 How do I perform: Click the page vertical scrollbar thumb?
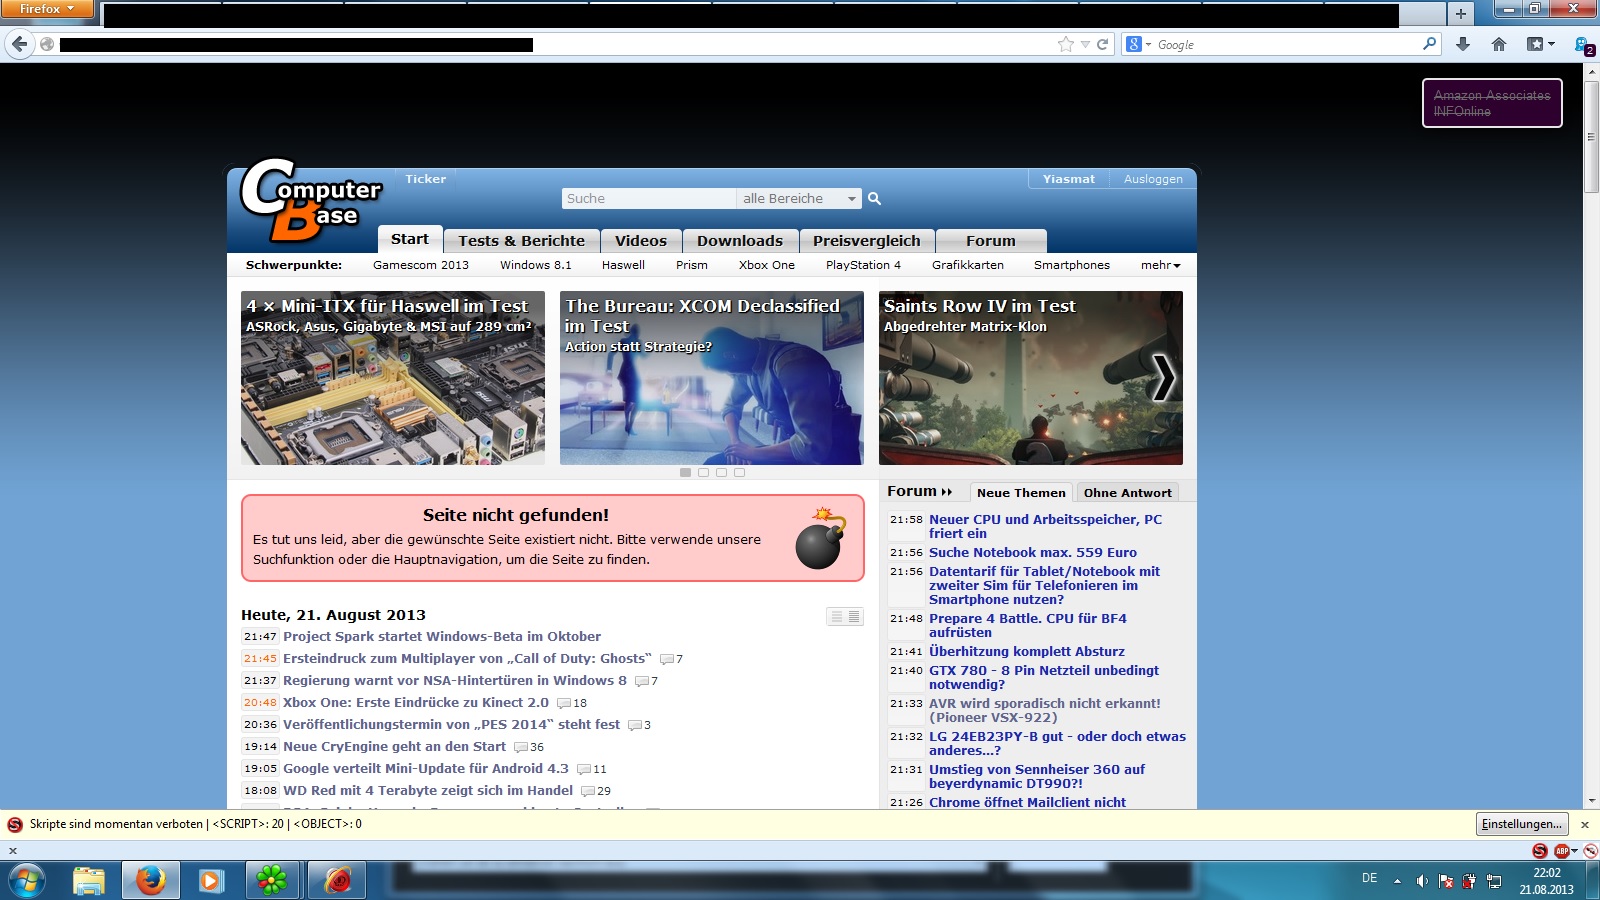(x=1592, y=136)
